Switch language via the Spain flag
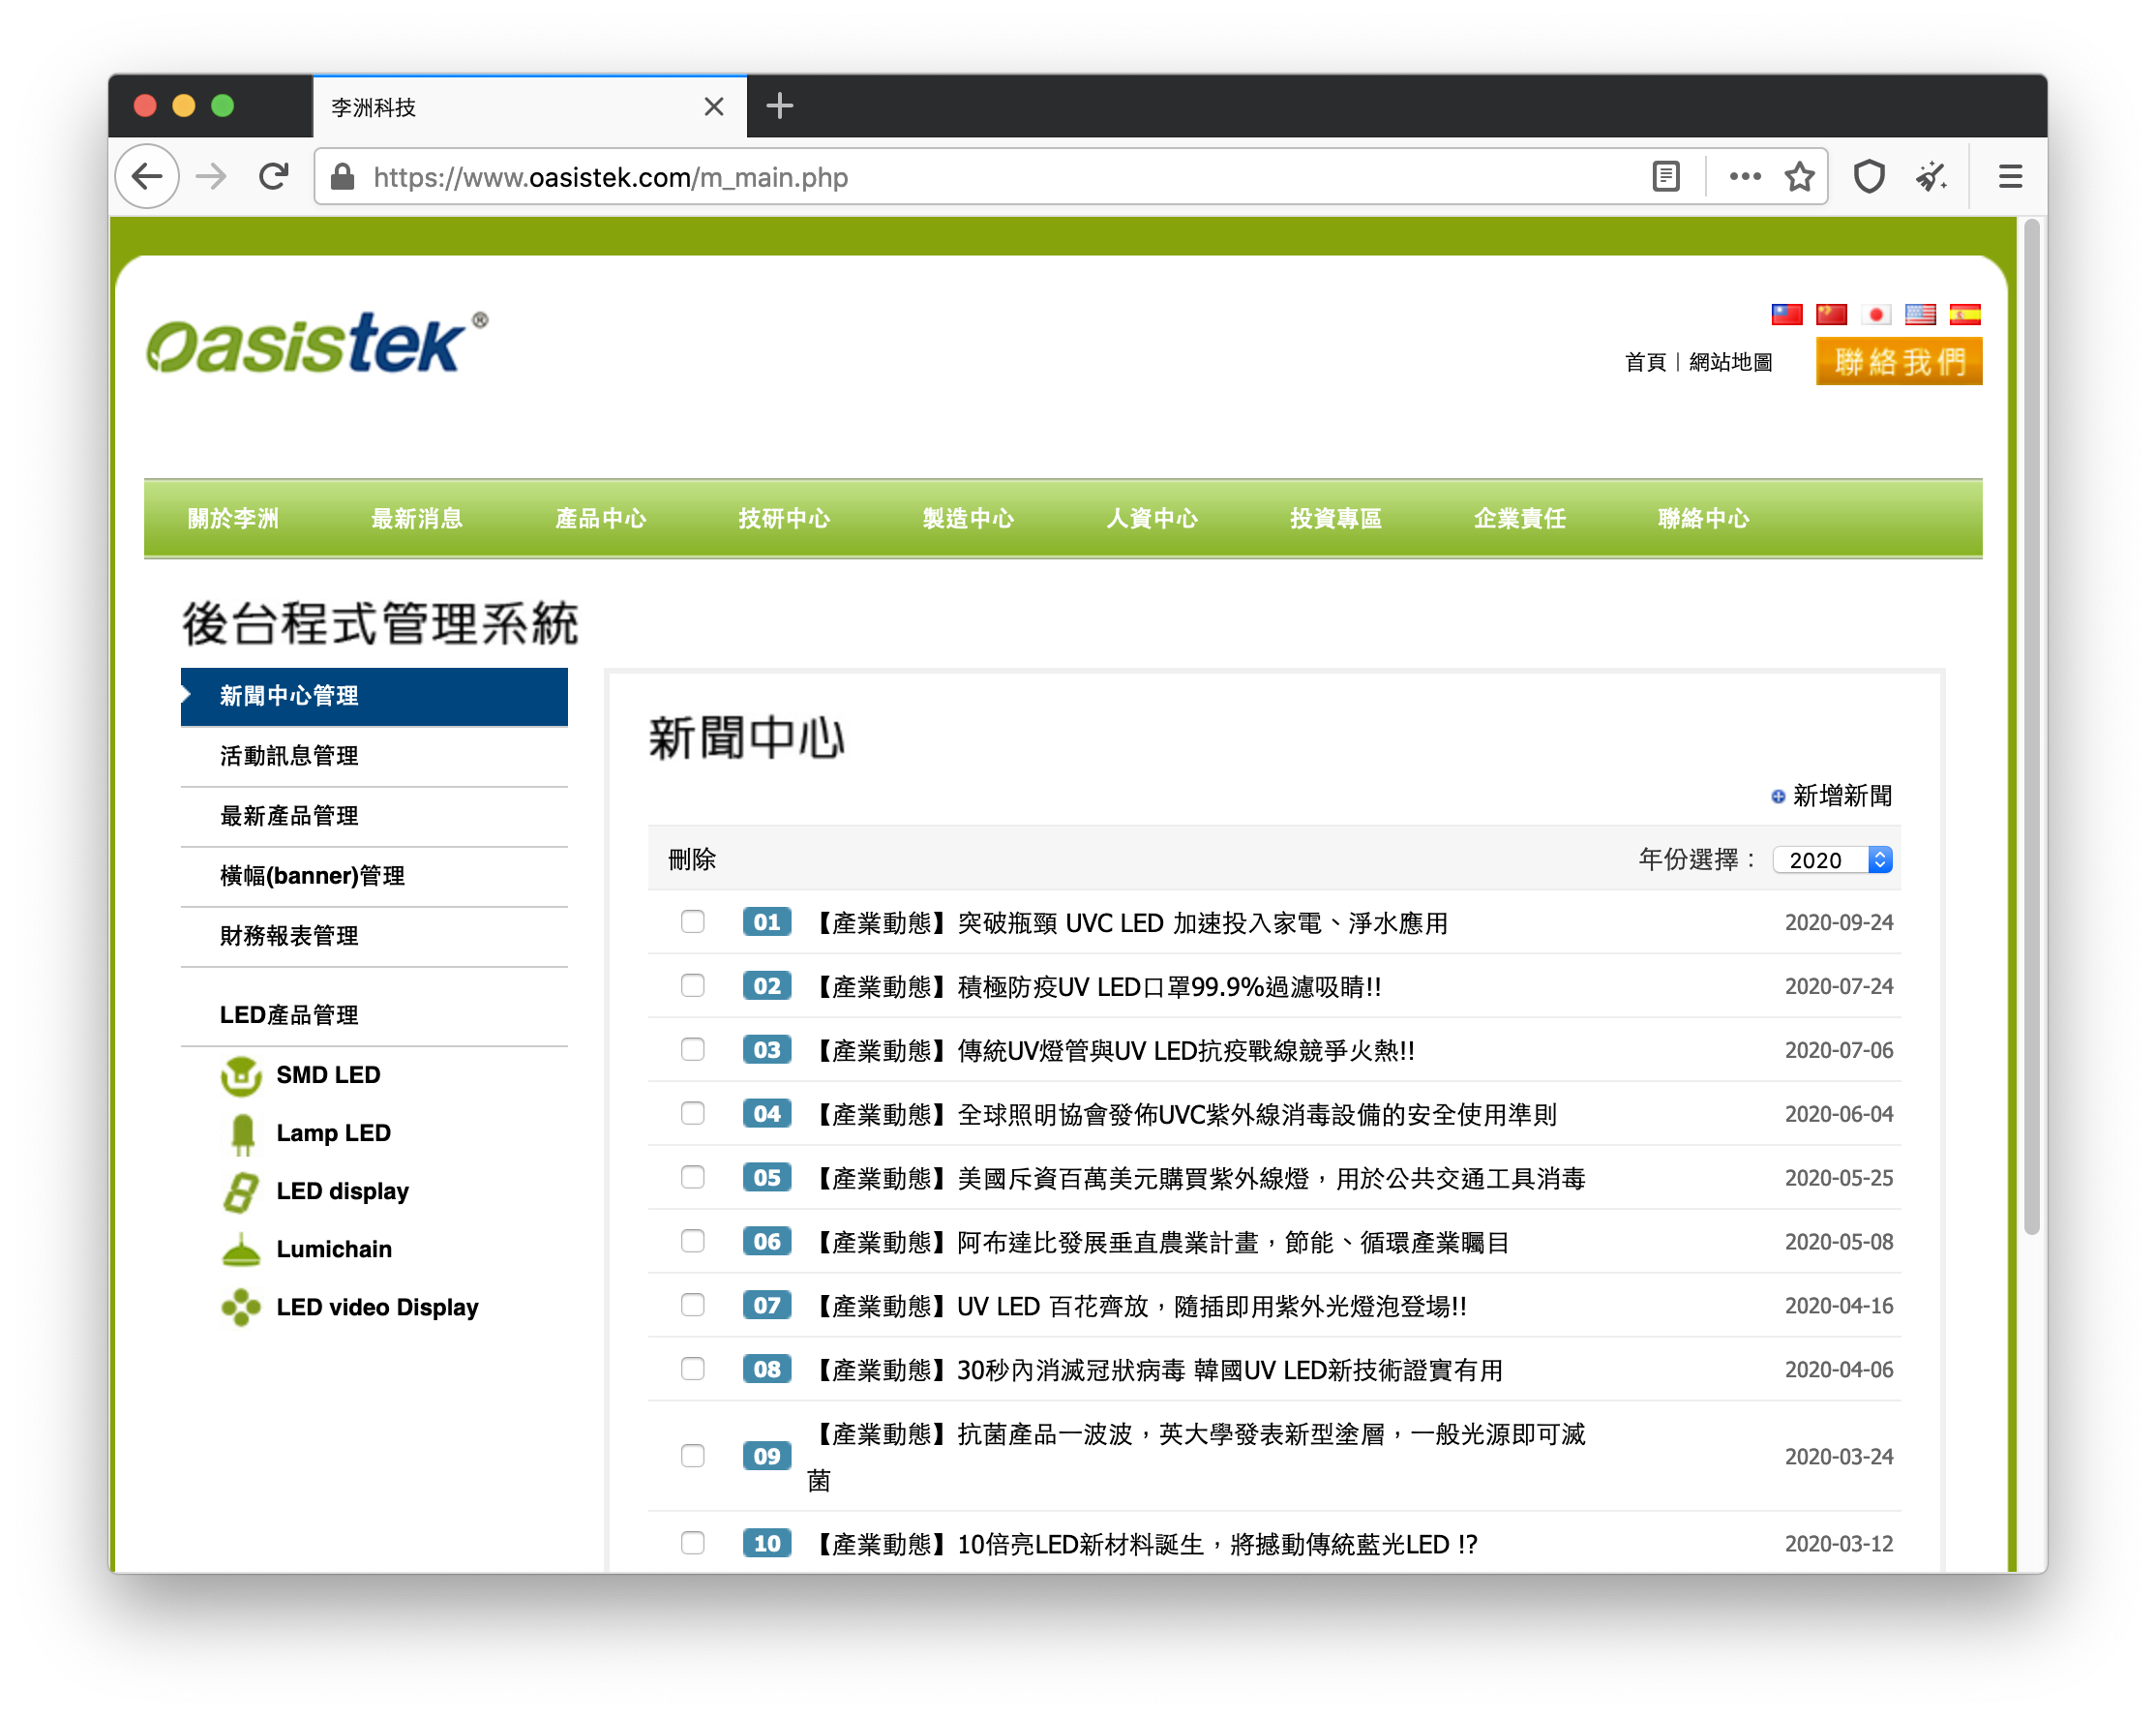2156x1717 pixels. point(1965,315)
